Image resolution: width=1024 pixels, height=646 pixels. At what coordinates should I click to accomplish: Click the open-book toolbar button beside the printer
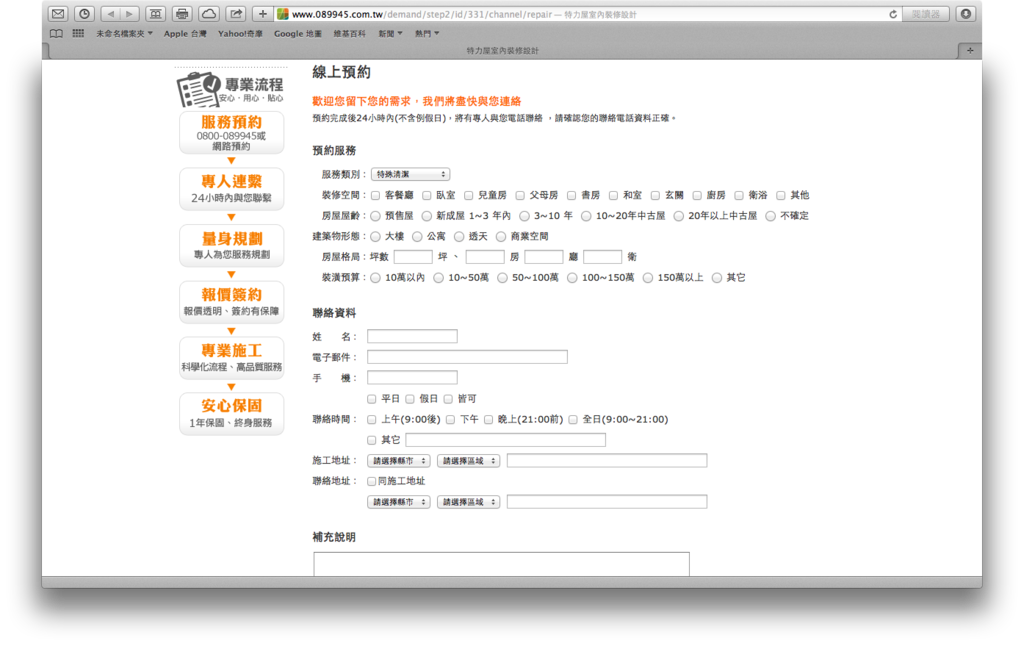pos(155,14)
